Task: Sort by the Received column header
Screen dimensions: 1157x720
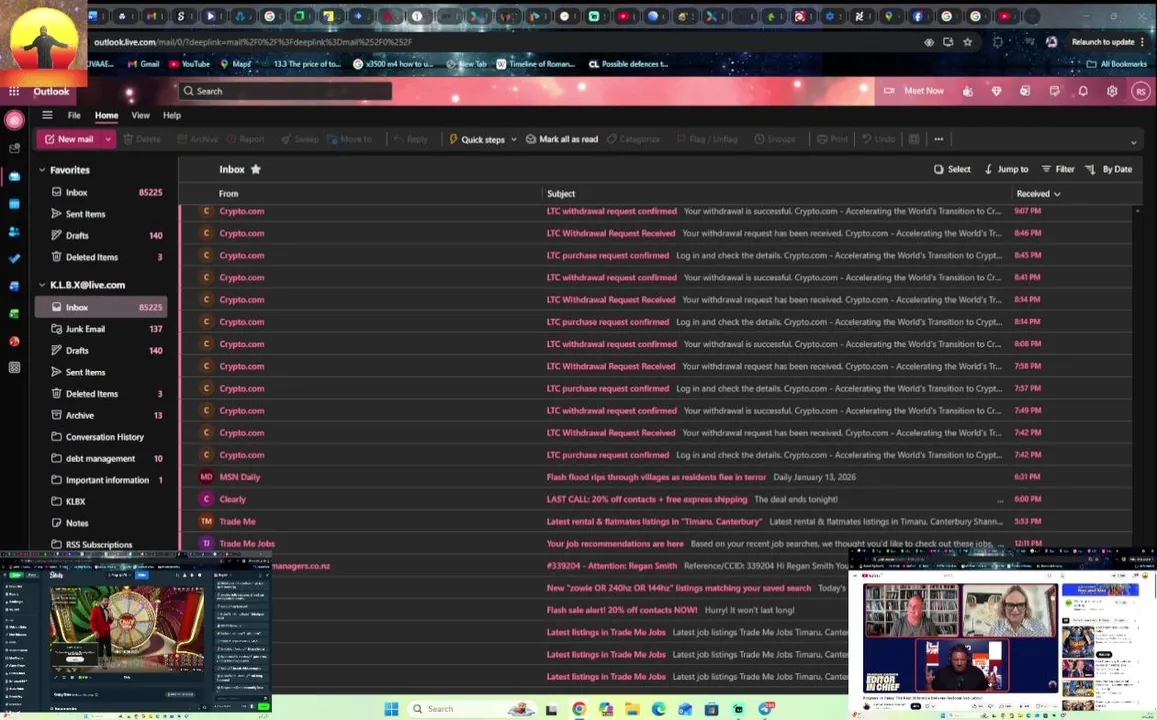Action: tap(1038, 193)
